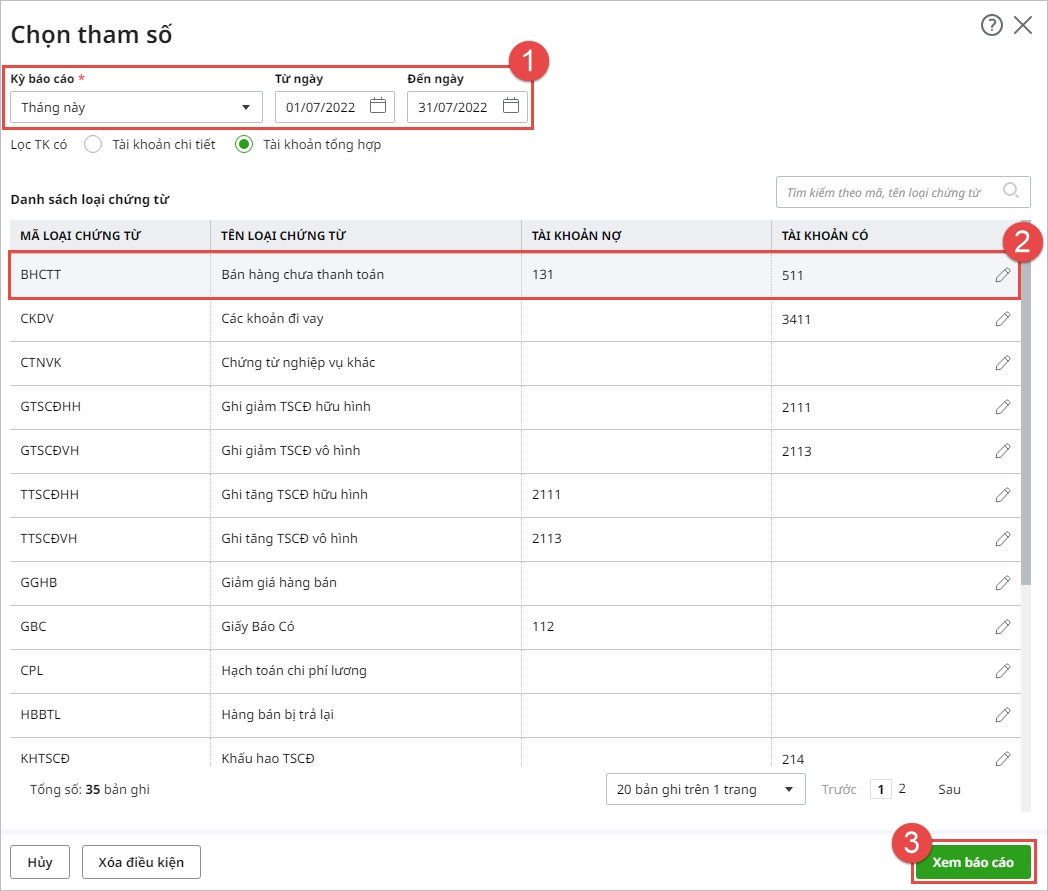Image resolution: width=1048 pixels, height=891 pixels.
Task: Select Tài khoản tổng hợp radio option
Action: tap(244, 144)
